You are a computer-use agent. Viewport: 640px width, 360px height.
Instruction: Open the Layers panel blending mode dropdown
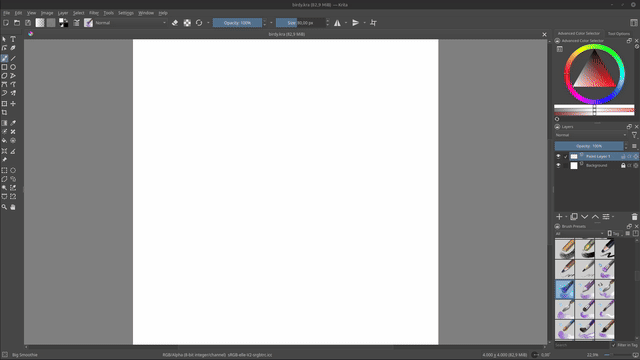(x=591, y=135)
